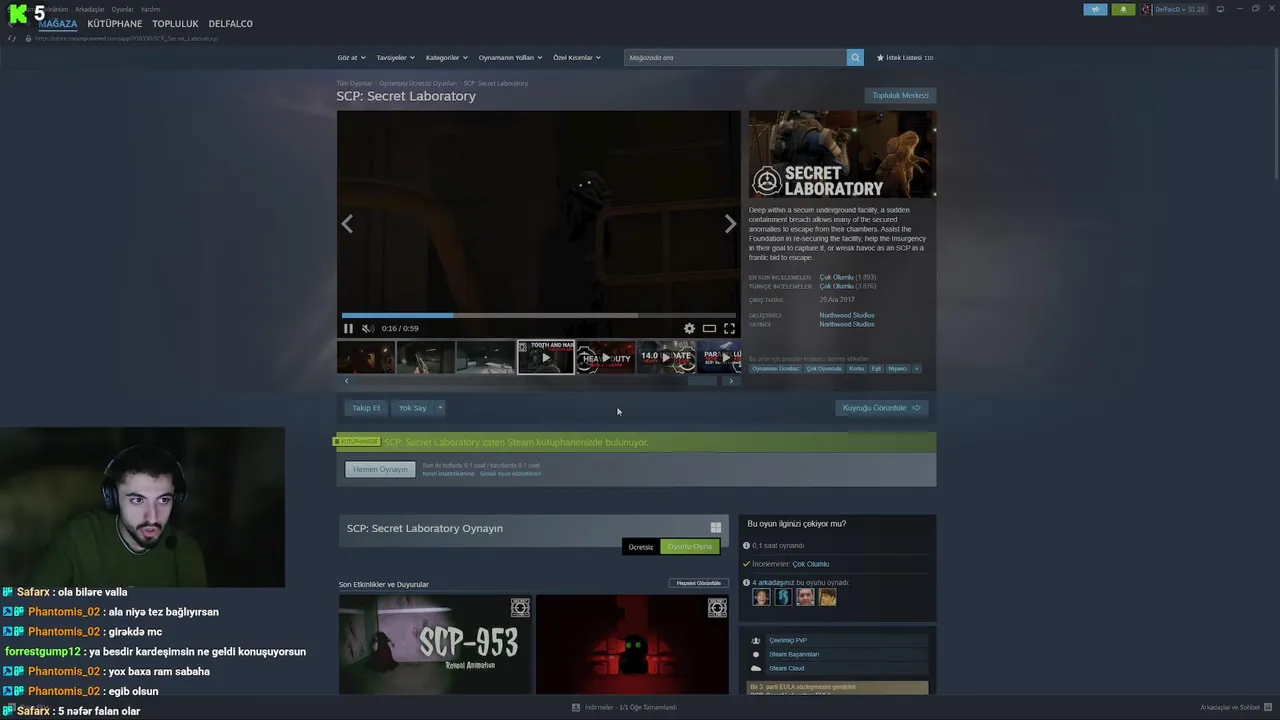Click the Hemen Oynayın button
This screenshot has height=720, width=1280.
click(380, 469)
